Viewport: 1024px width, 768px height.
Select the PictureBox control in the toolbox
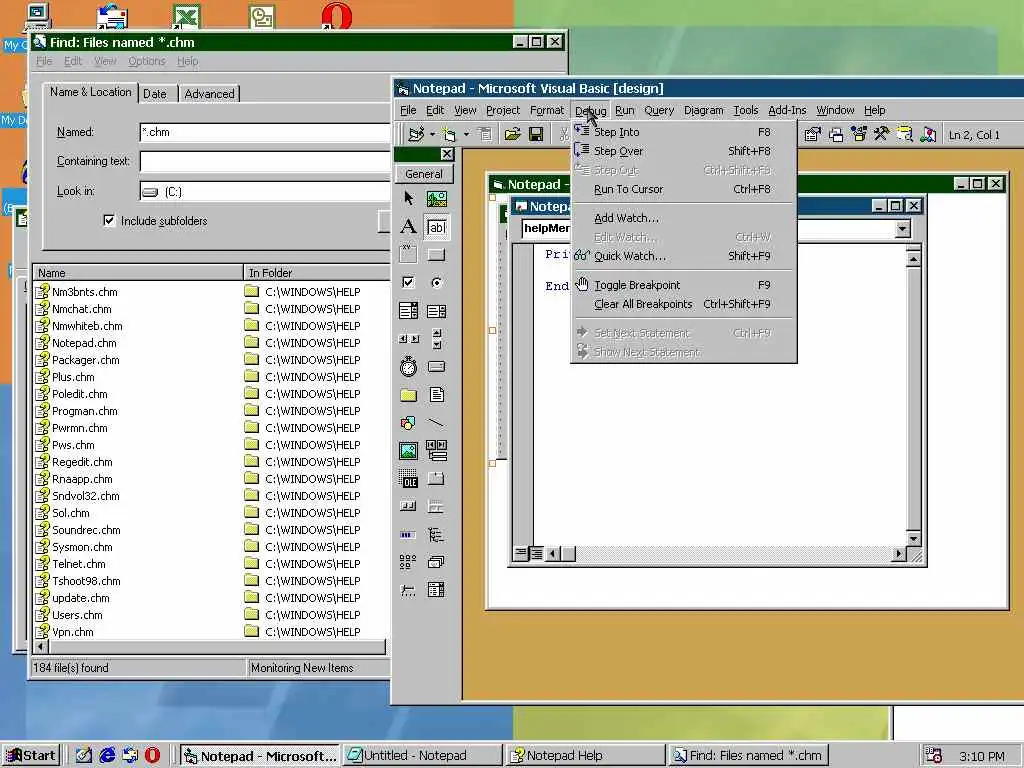436,198
